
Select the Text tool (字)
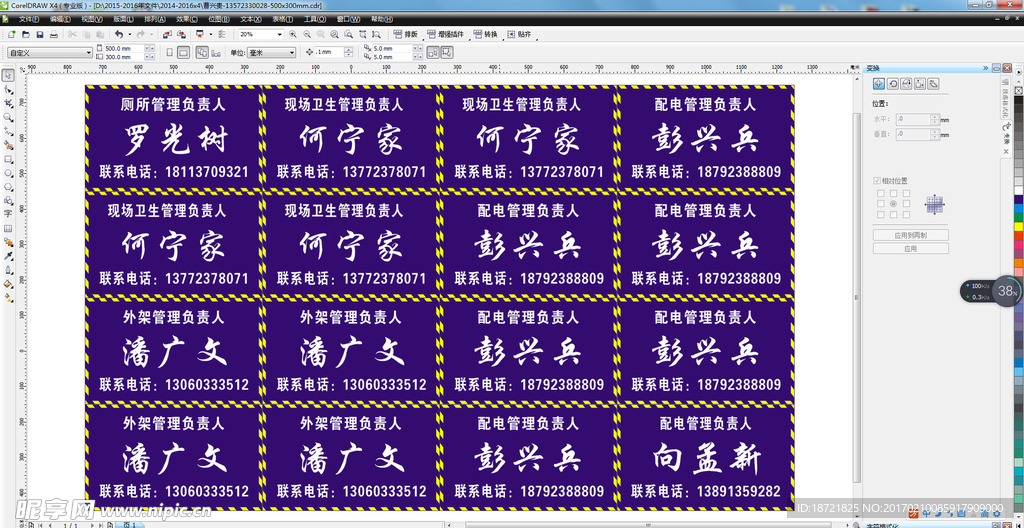pyautogui.click(x=8, y=214)
